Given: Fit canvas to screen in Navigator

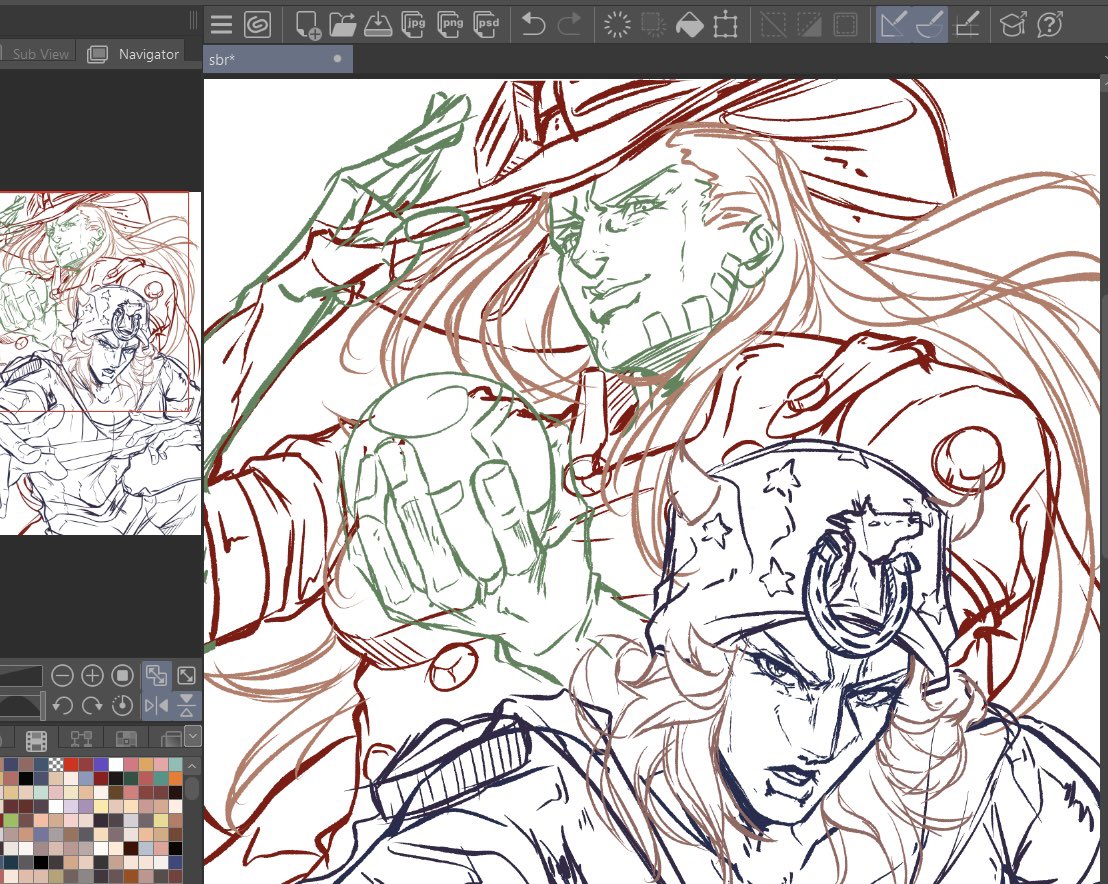Looking at the screenshot, I should 187,676.
